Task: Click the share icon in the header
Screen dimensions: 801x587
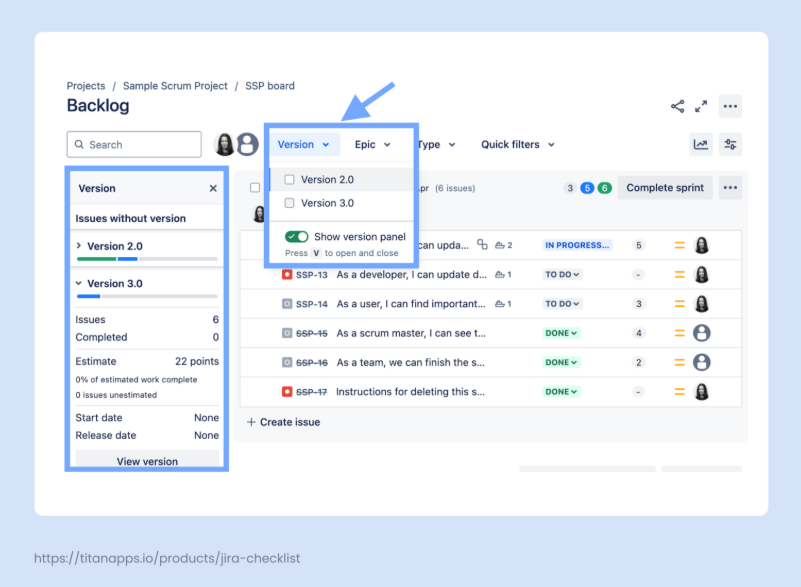Action: click(677, 106)
